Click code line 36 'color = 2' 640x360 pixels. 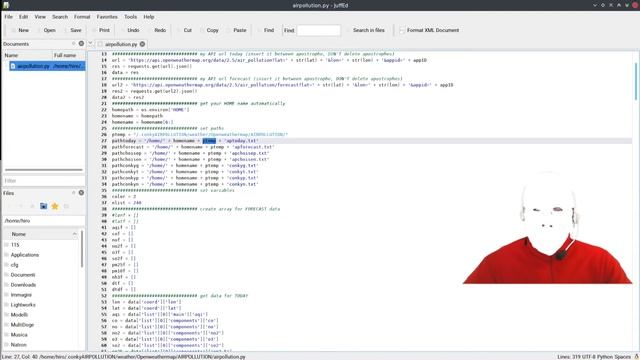(124, 196)
